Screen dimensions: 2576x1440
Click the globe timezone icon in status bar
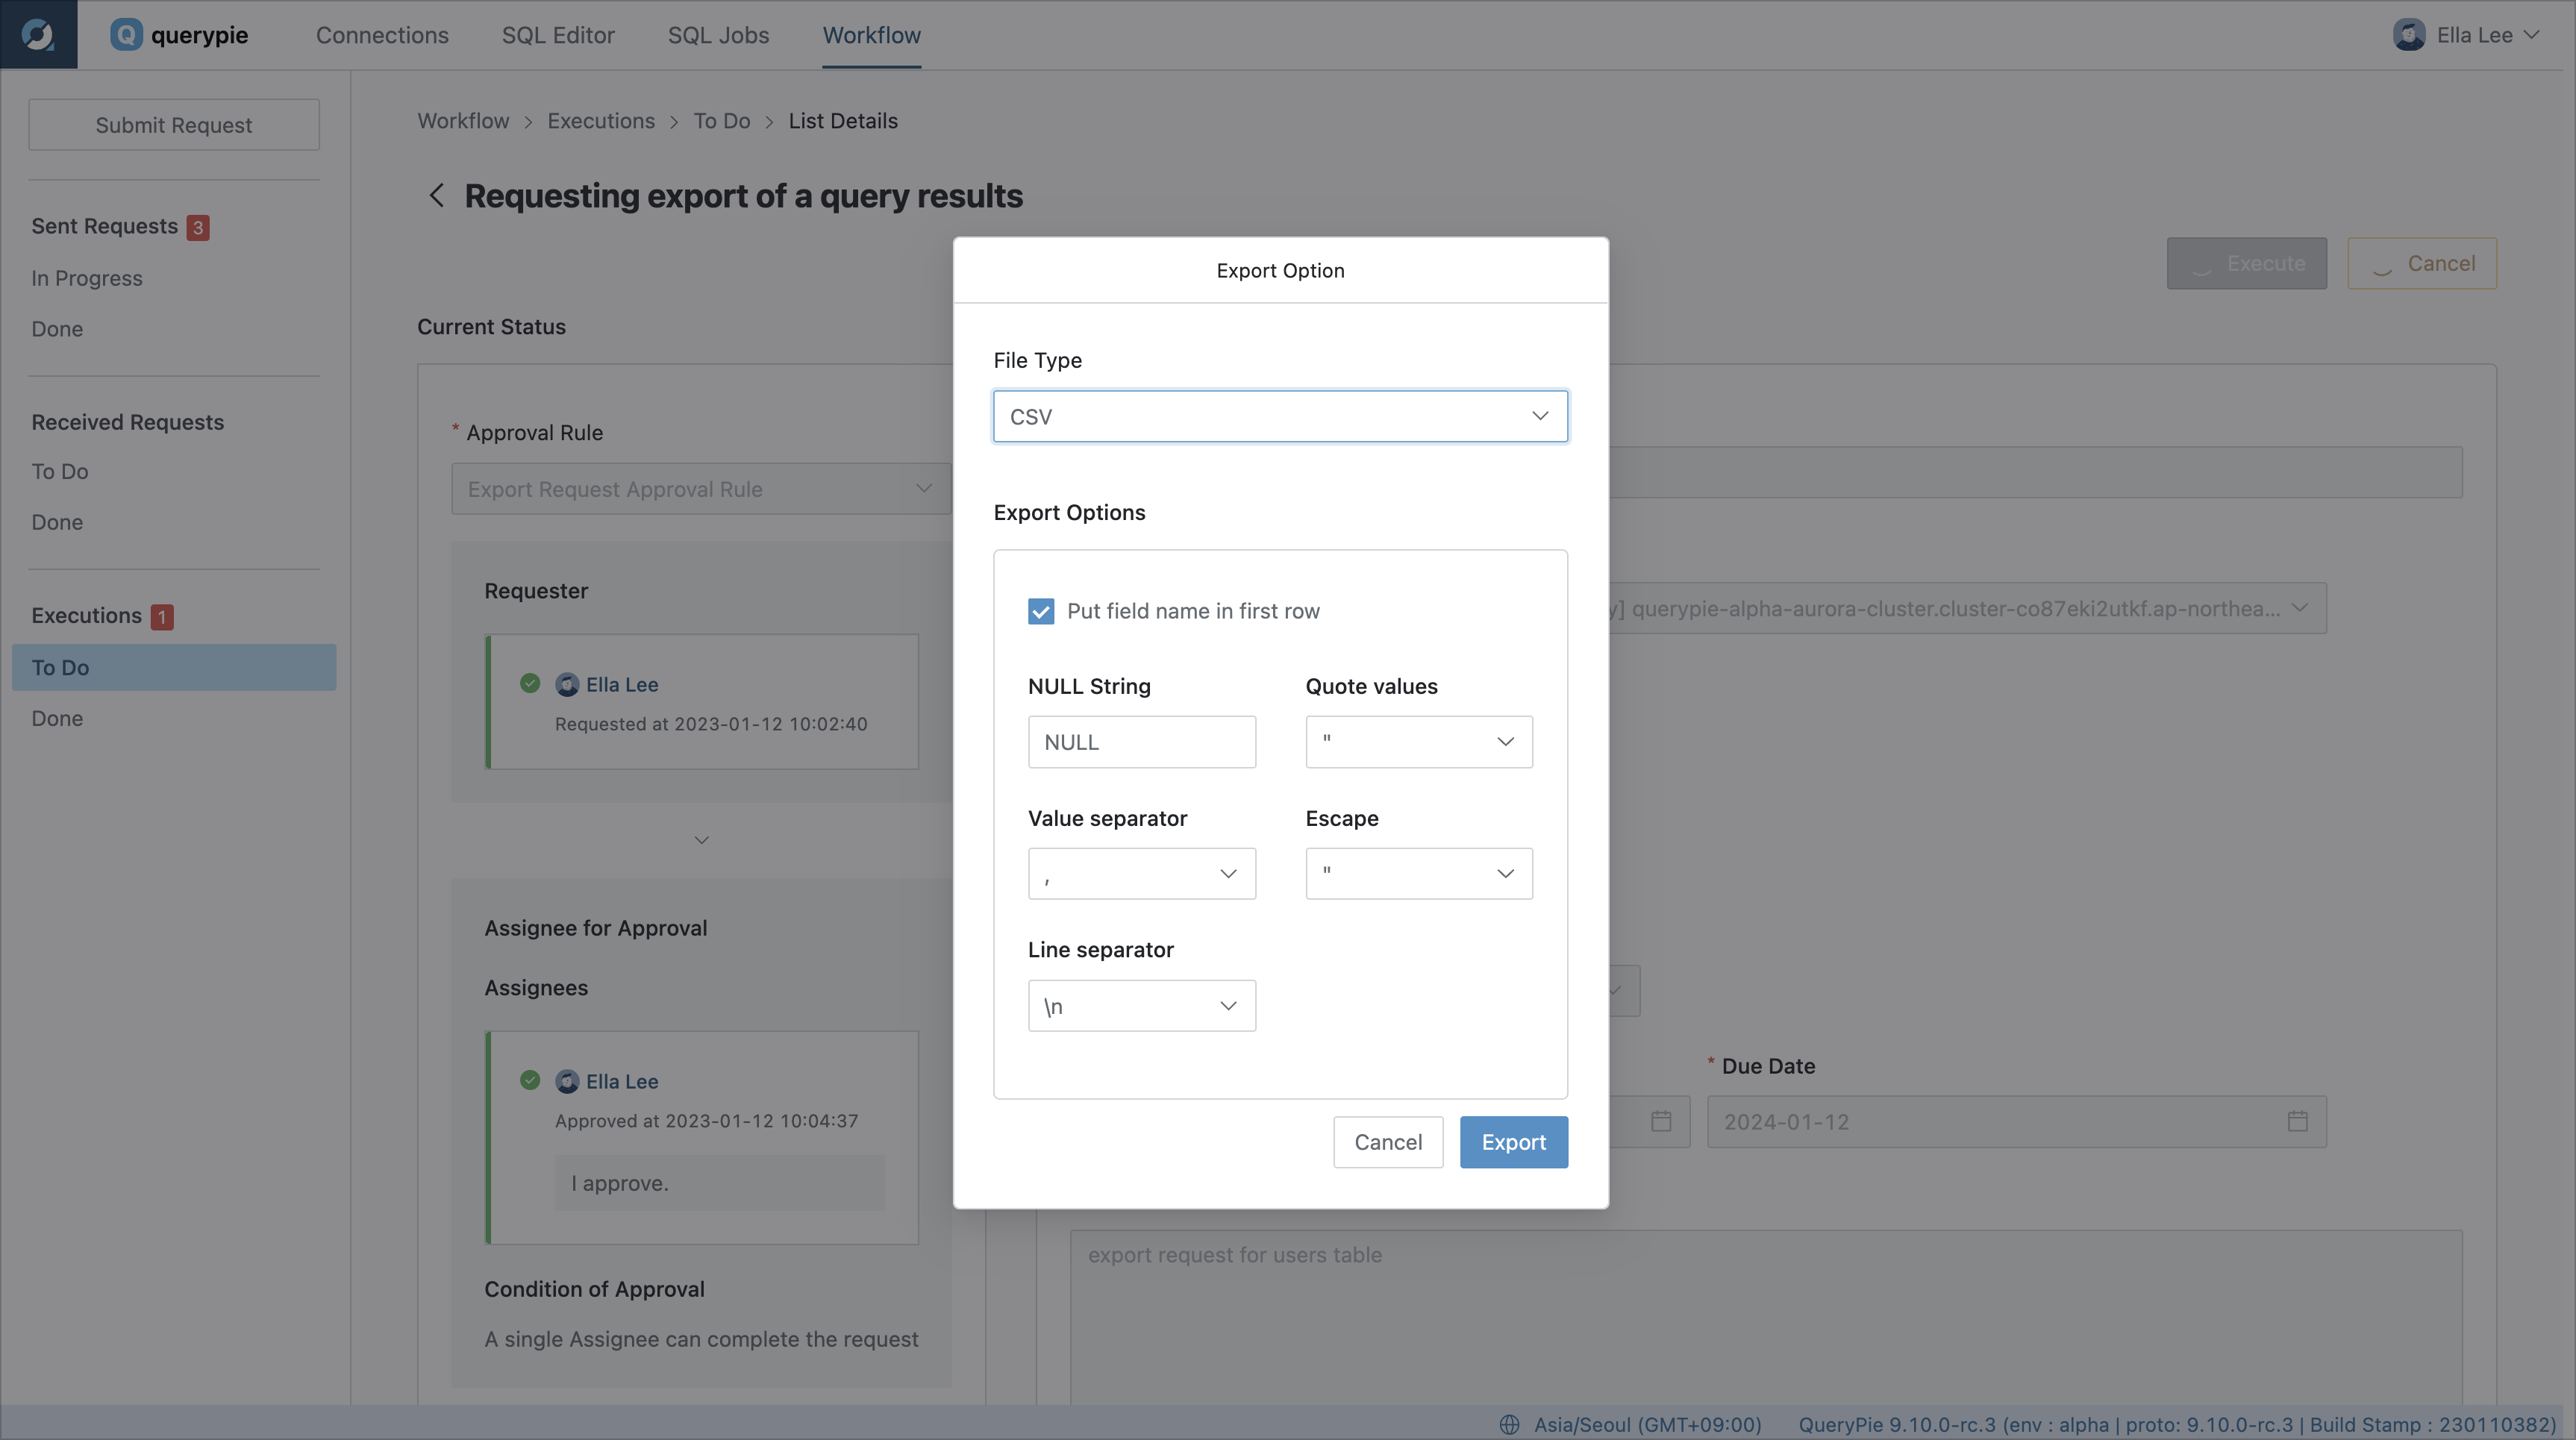click(1510, 1425)
